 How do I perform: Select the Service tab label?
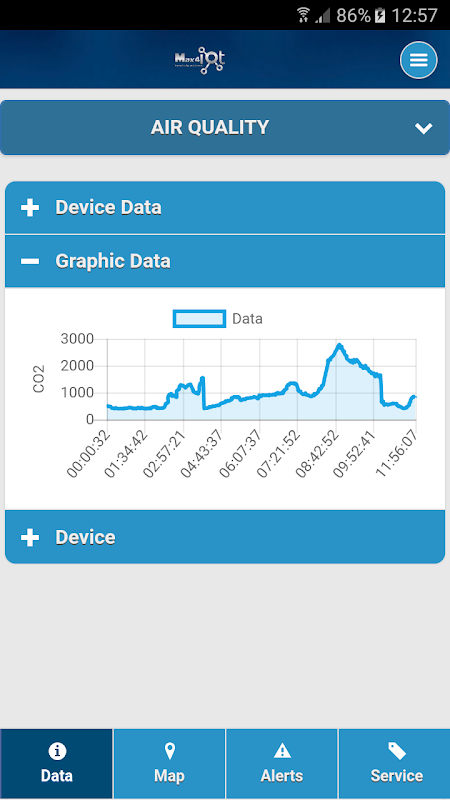396,776
